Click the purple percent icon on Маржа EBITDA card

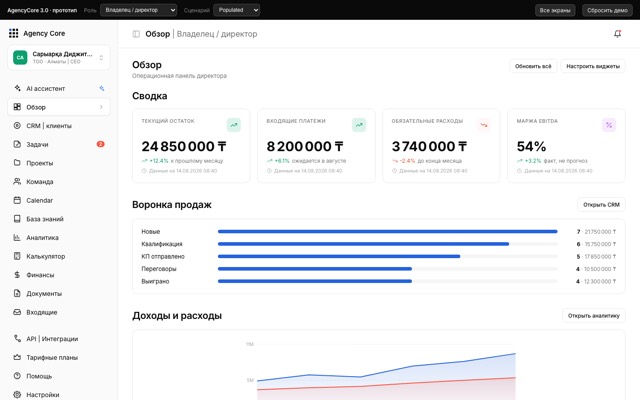[609, 125]
